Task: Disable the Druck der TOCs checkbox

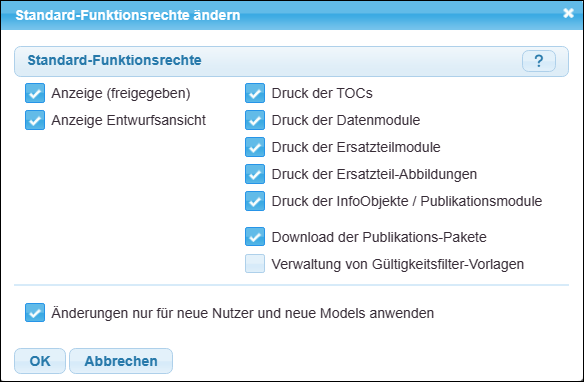Action: 255,93
